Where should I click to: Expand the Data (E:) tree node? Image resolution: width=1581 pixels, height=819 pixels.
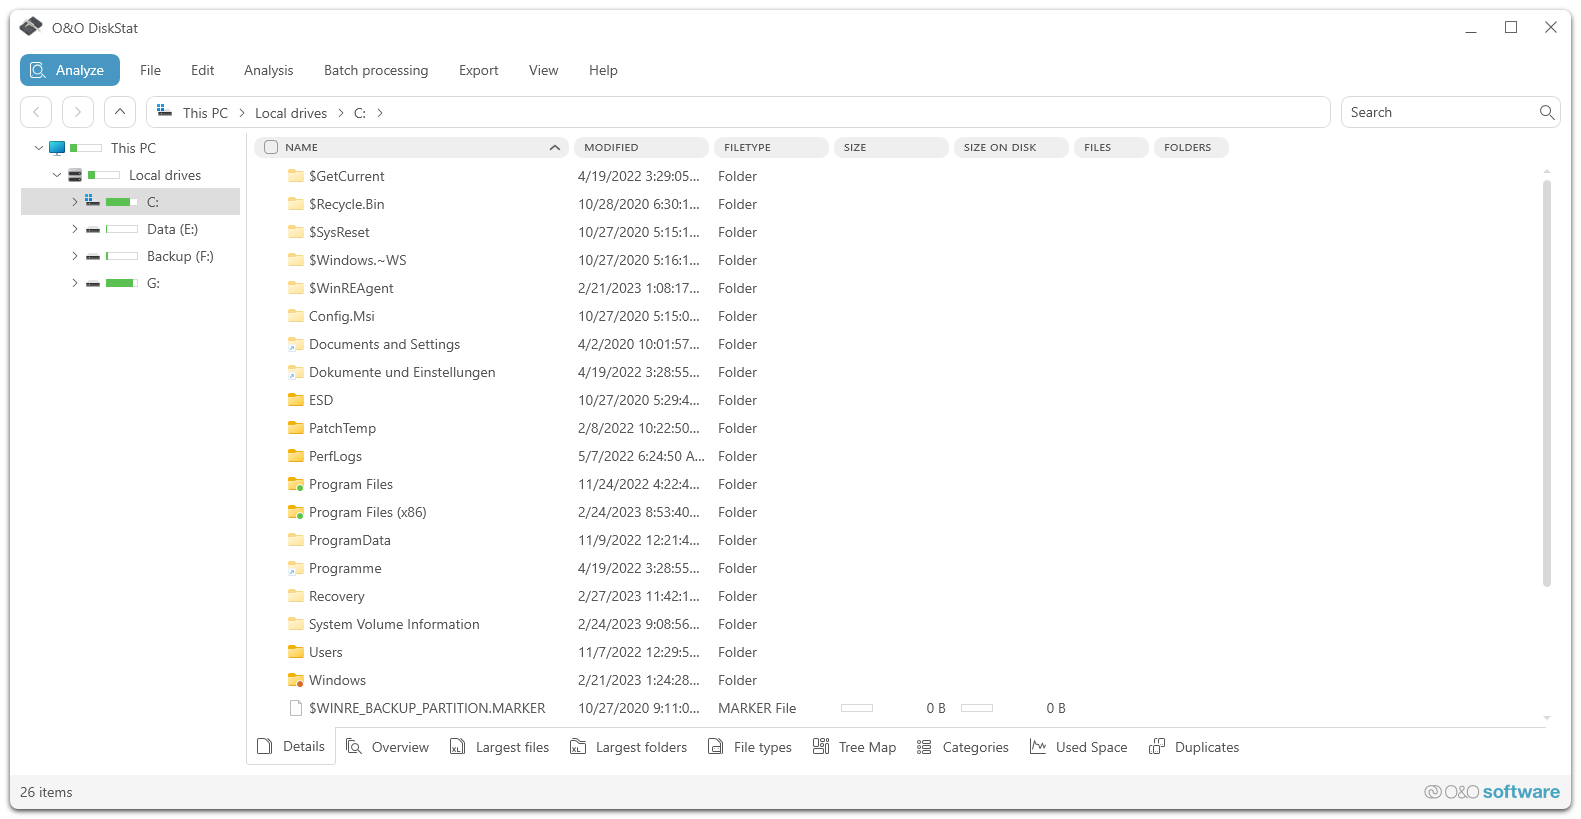(x=74, y=229)
